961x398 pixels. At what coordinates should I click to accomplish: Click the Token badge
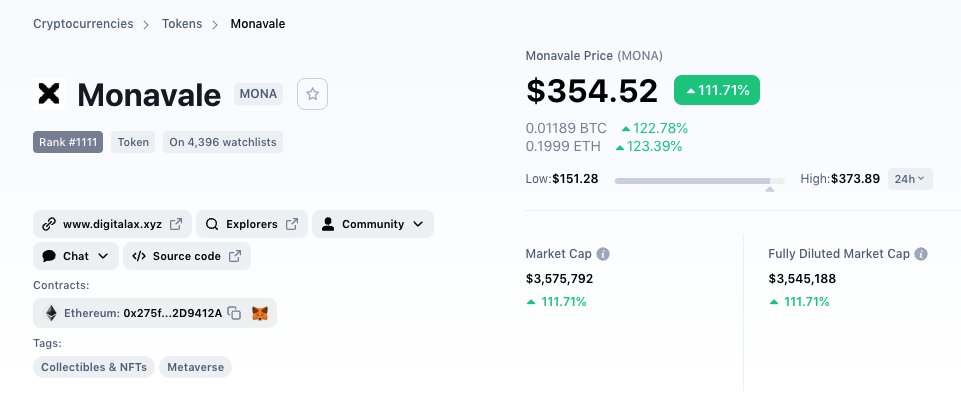click(x=133, y=142)
